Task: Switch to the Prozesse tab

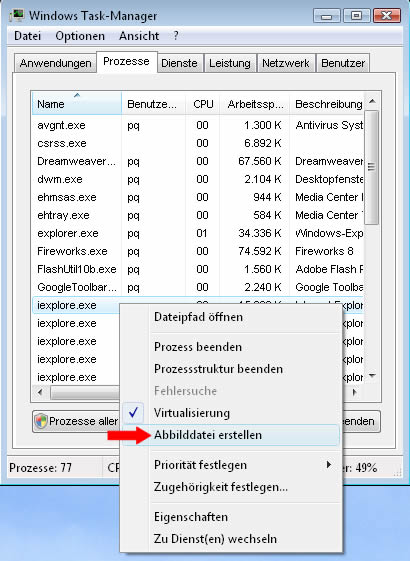Action: coord(126,62)
